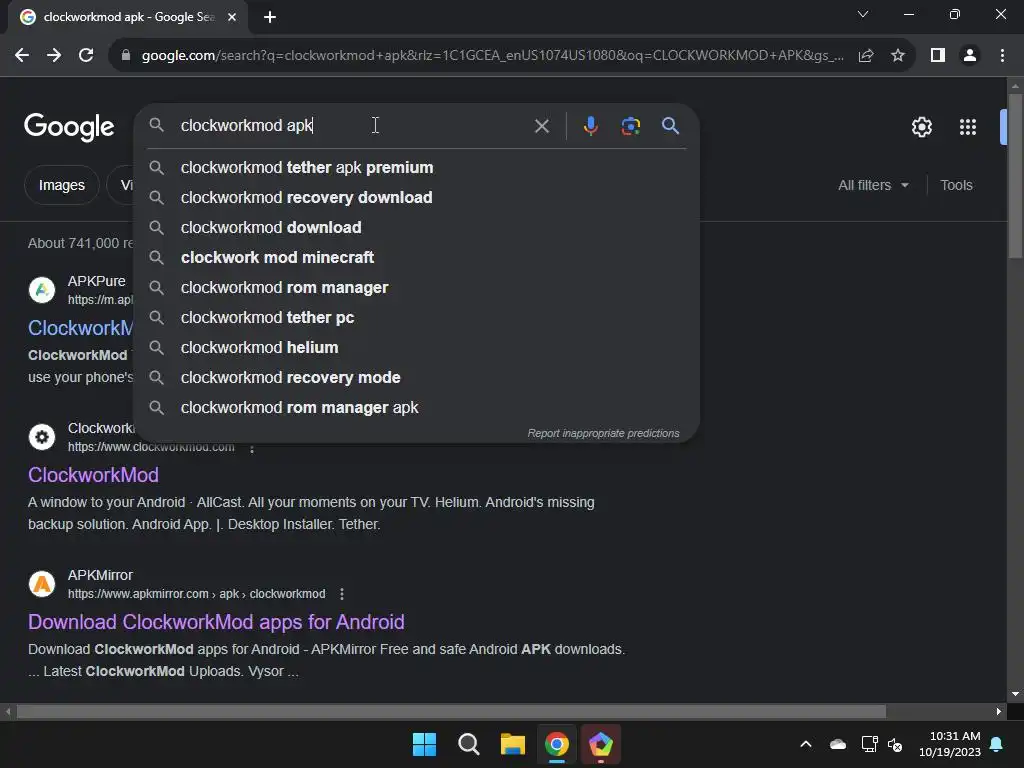The width and height of the screenshot is (1024, 768).
Task: Go back to the previous page
Action: pos(22,56)
